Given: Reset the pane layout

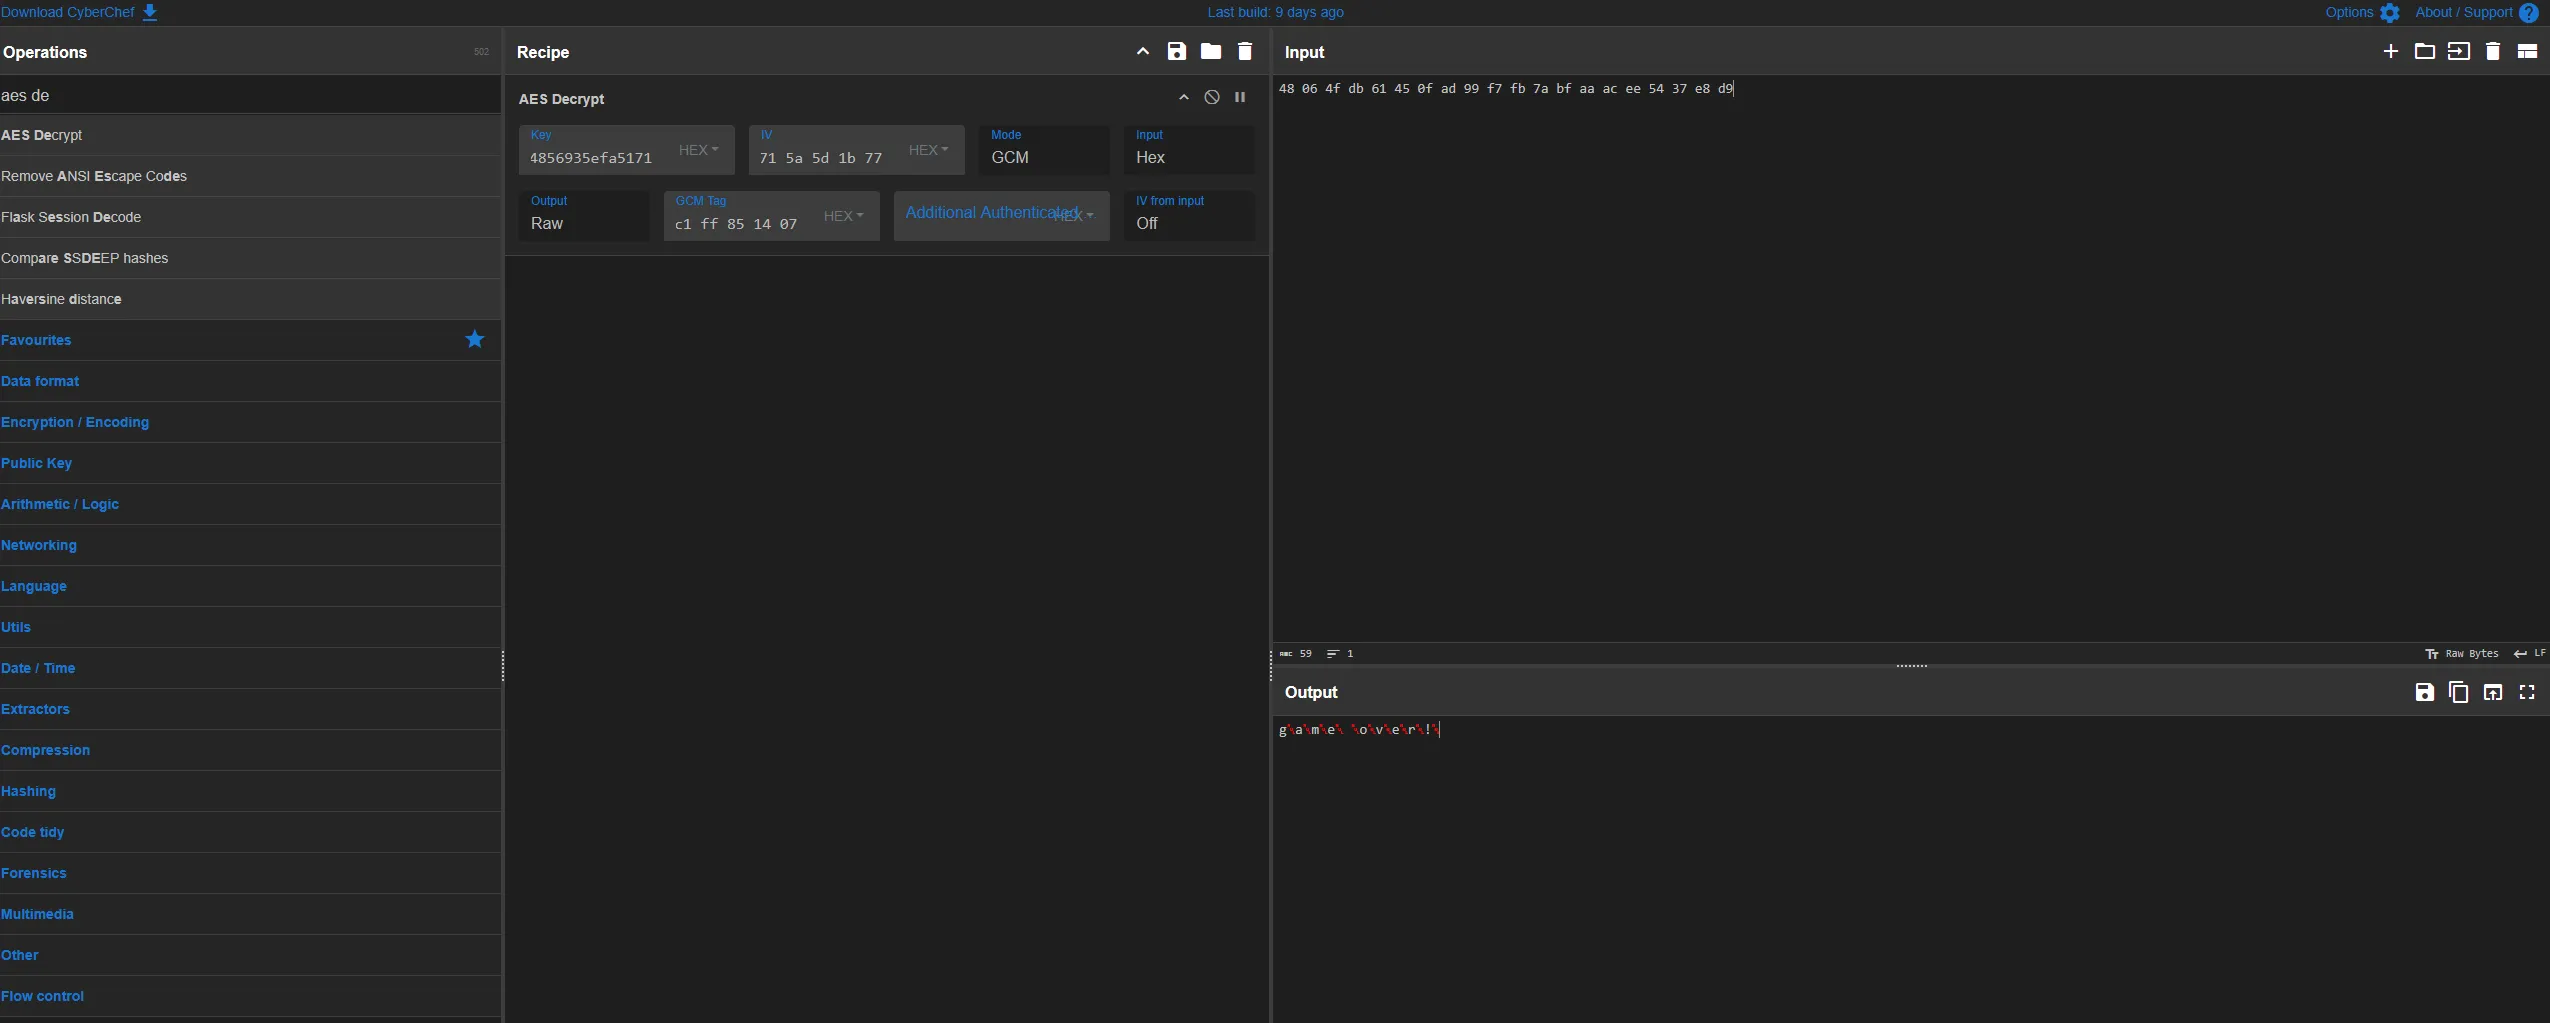Looking at the screenshot, I should click(x=2527, y=51).
